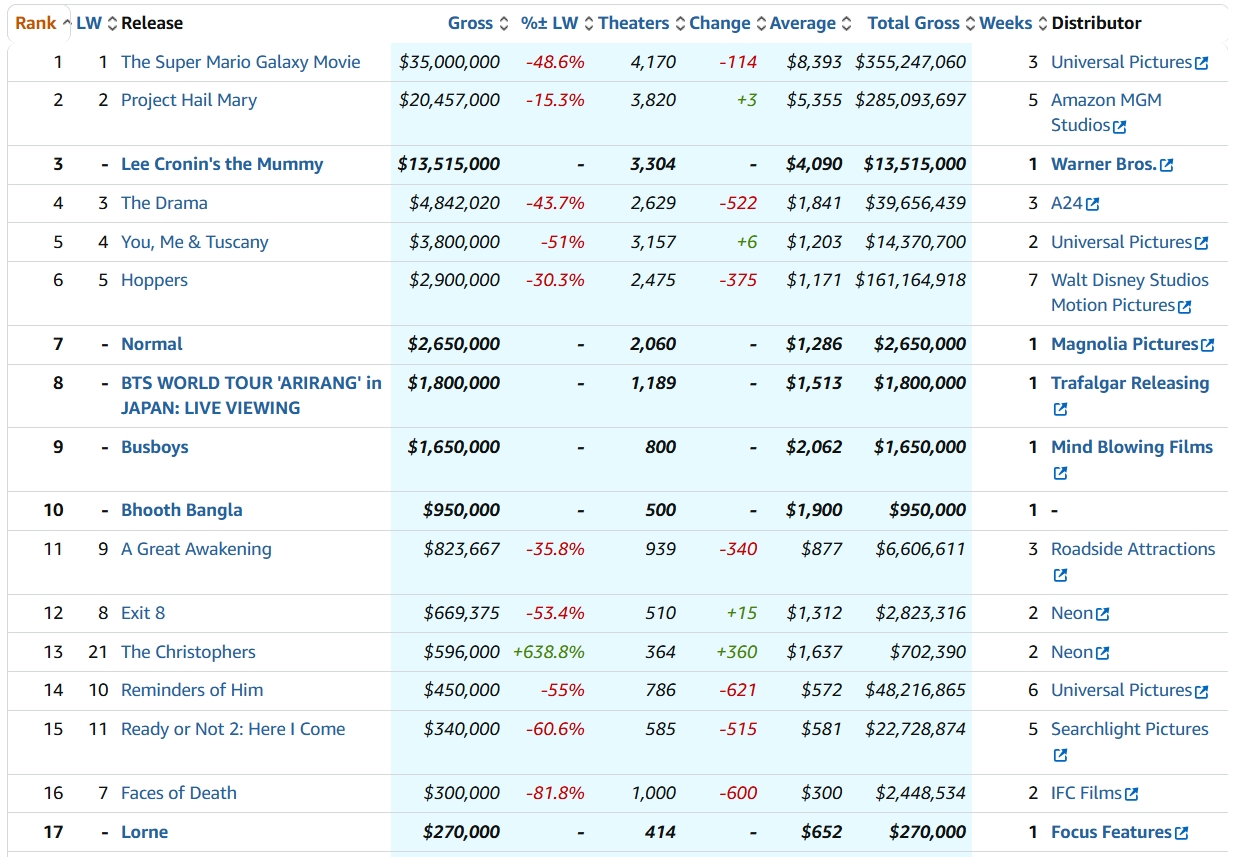Open external link icon beside Magnolia Pictures
This screenshot has width=1242, height=857.
point(1208,346)
